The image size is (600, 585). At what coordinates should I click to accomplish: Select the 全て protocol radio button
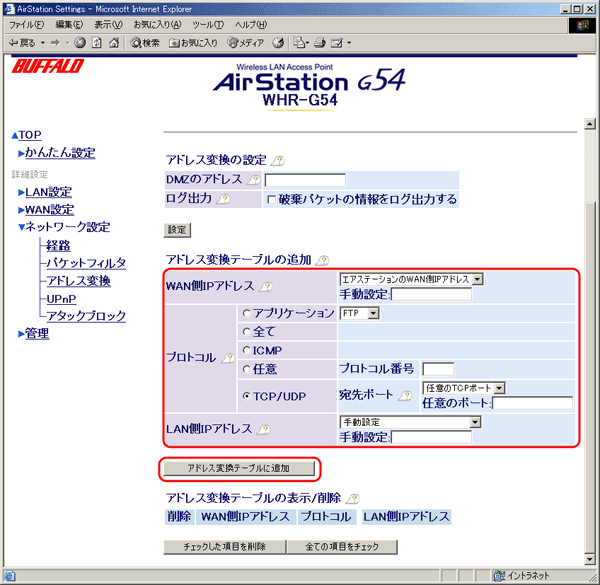pyautogui.click(x=246, y=331)
